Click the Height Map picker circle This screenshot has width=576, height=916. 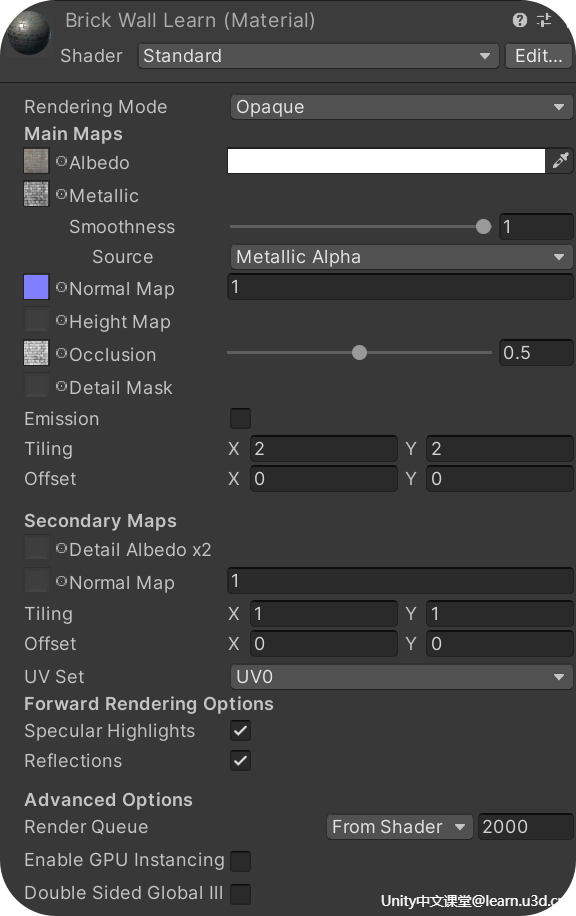61,321
